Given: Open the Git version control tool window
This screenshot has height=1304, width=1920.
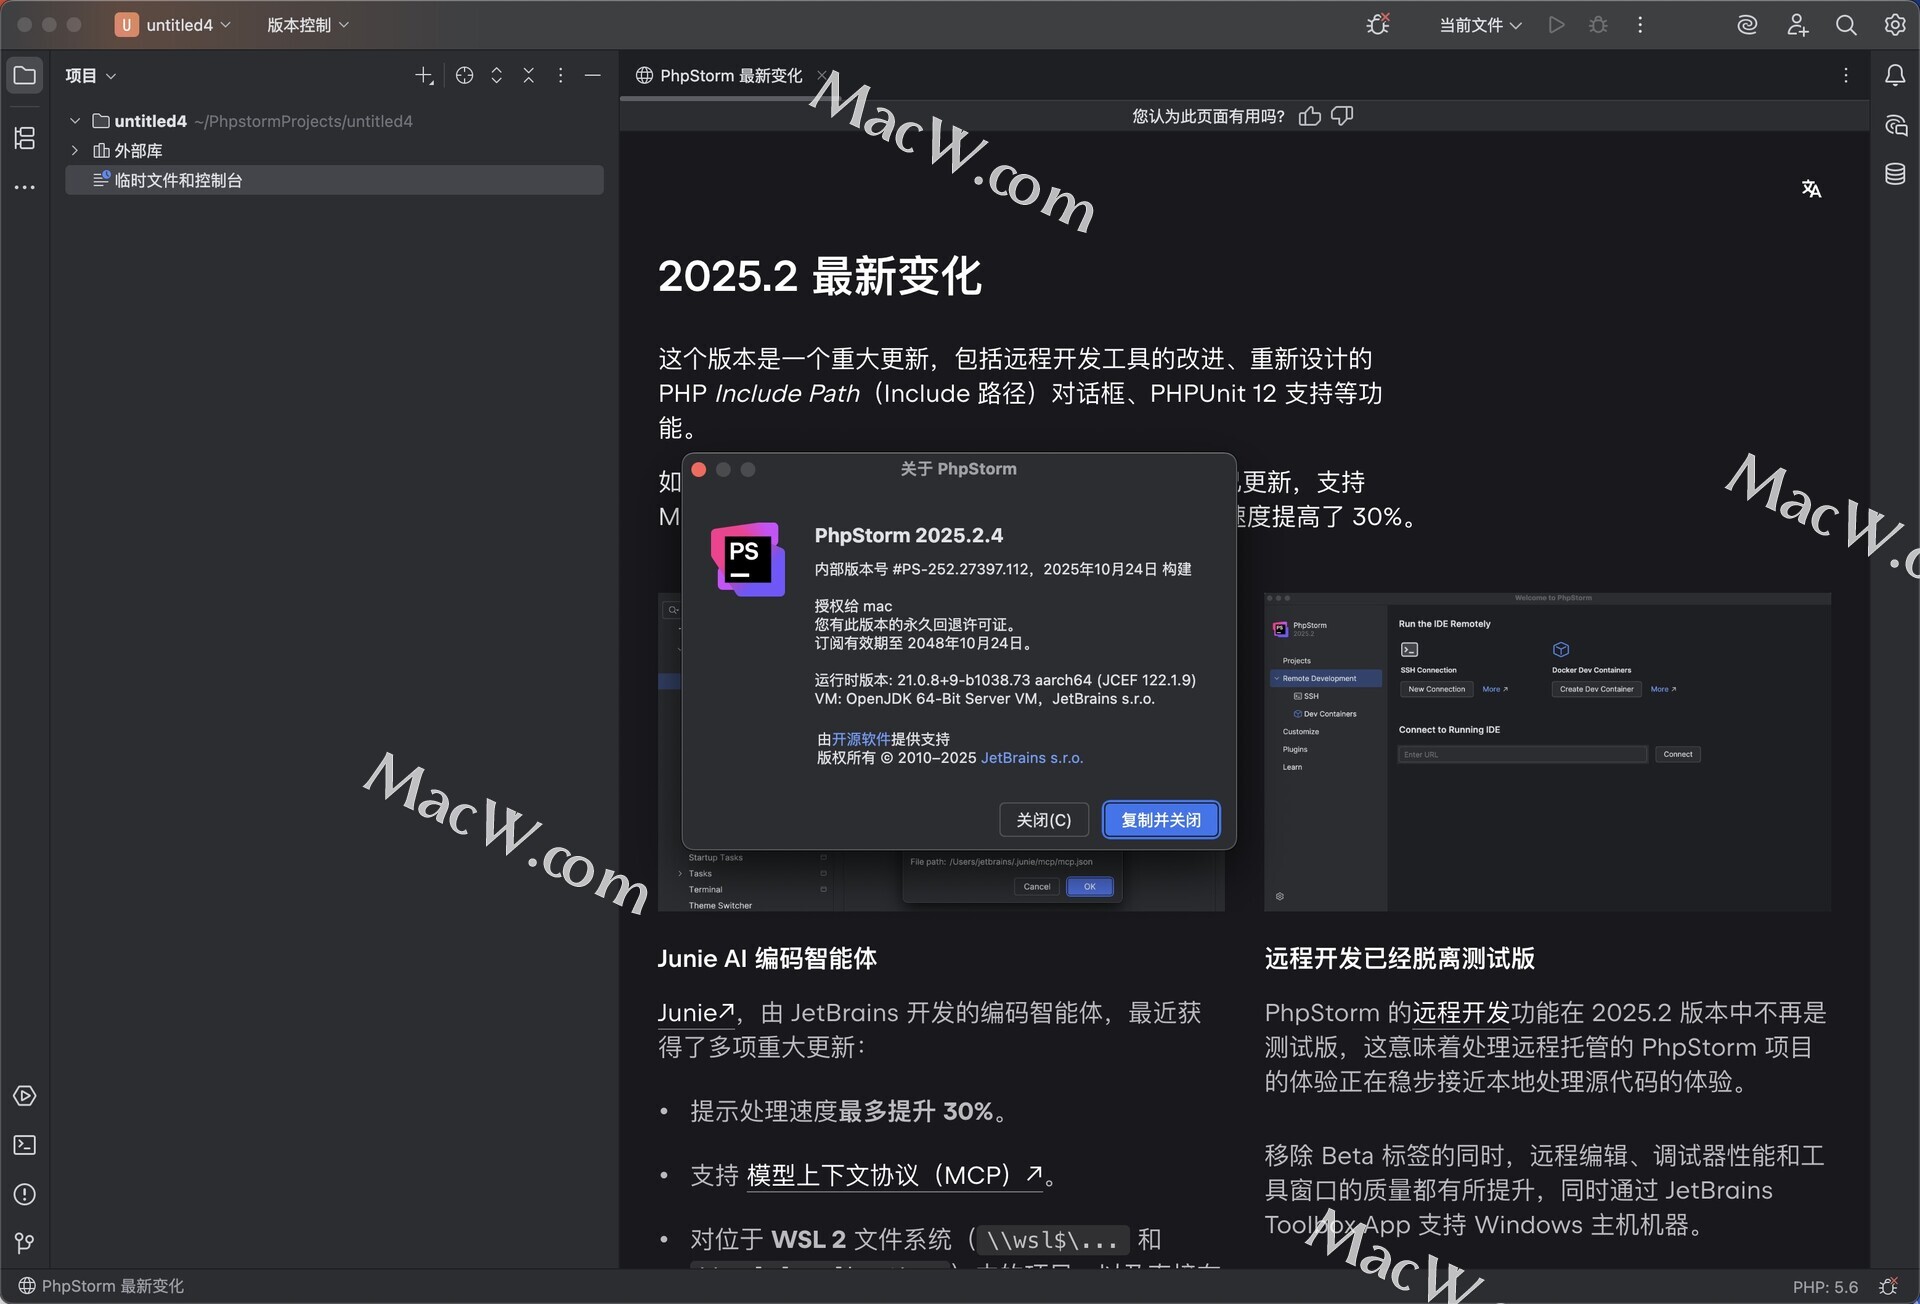Looking at the screenshot, I should (x=25, y=1242).
